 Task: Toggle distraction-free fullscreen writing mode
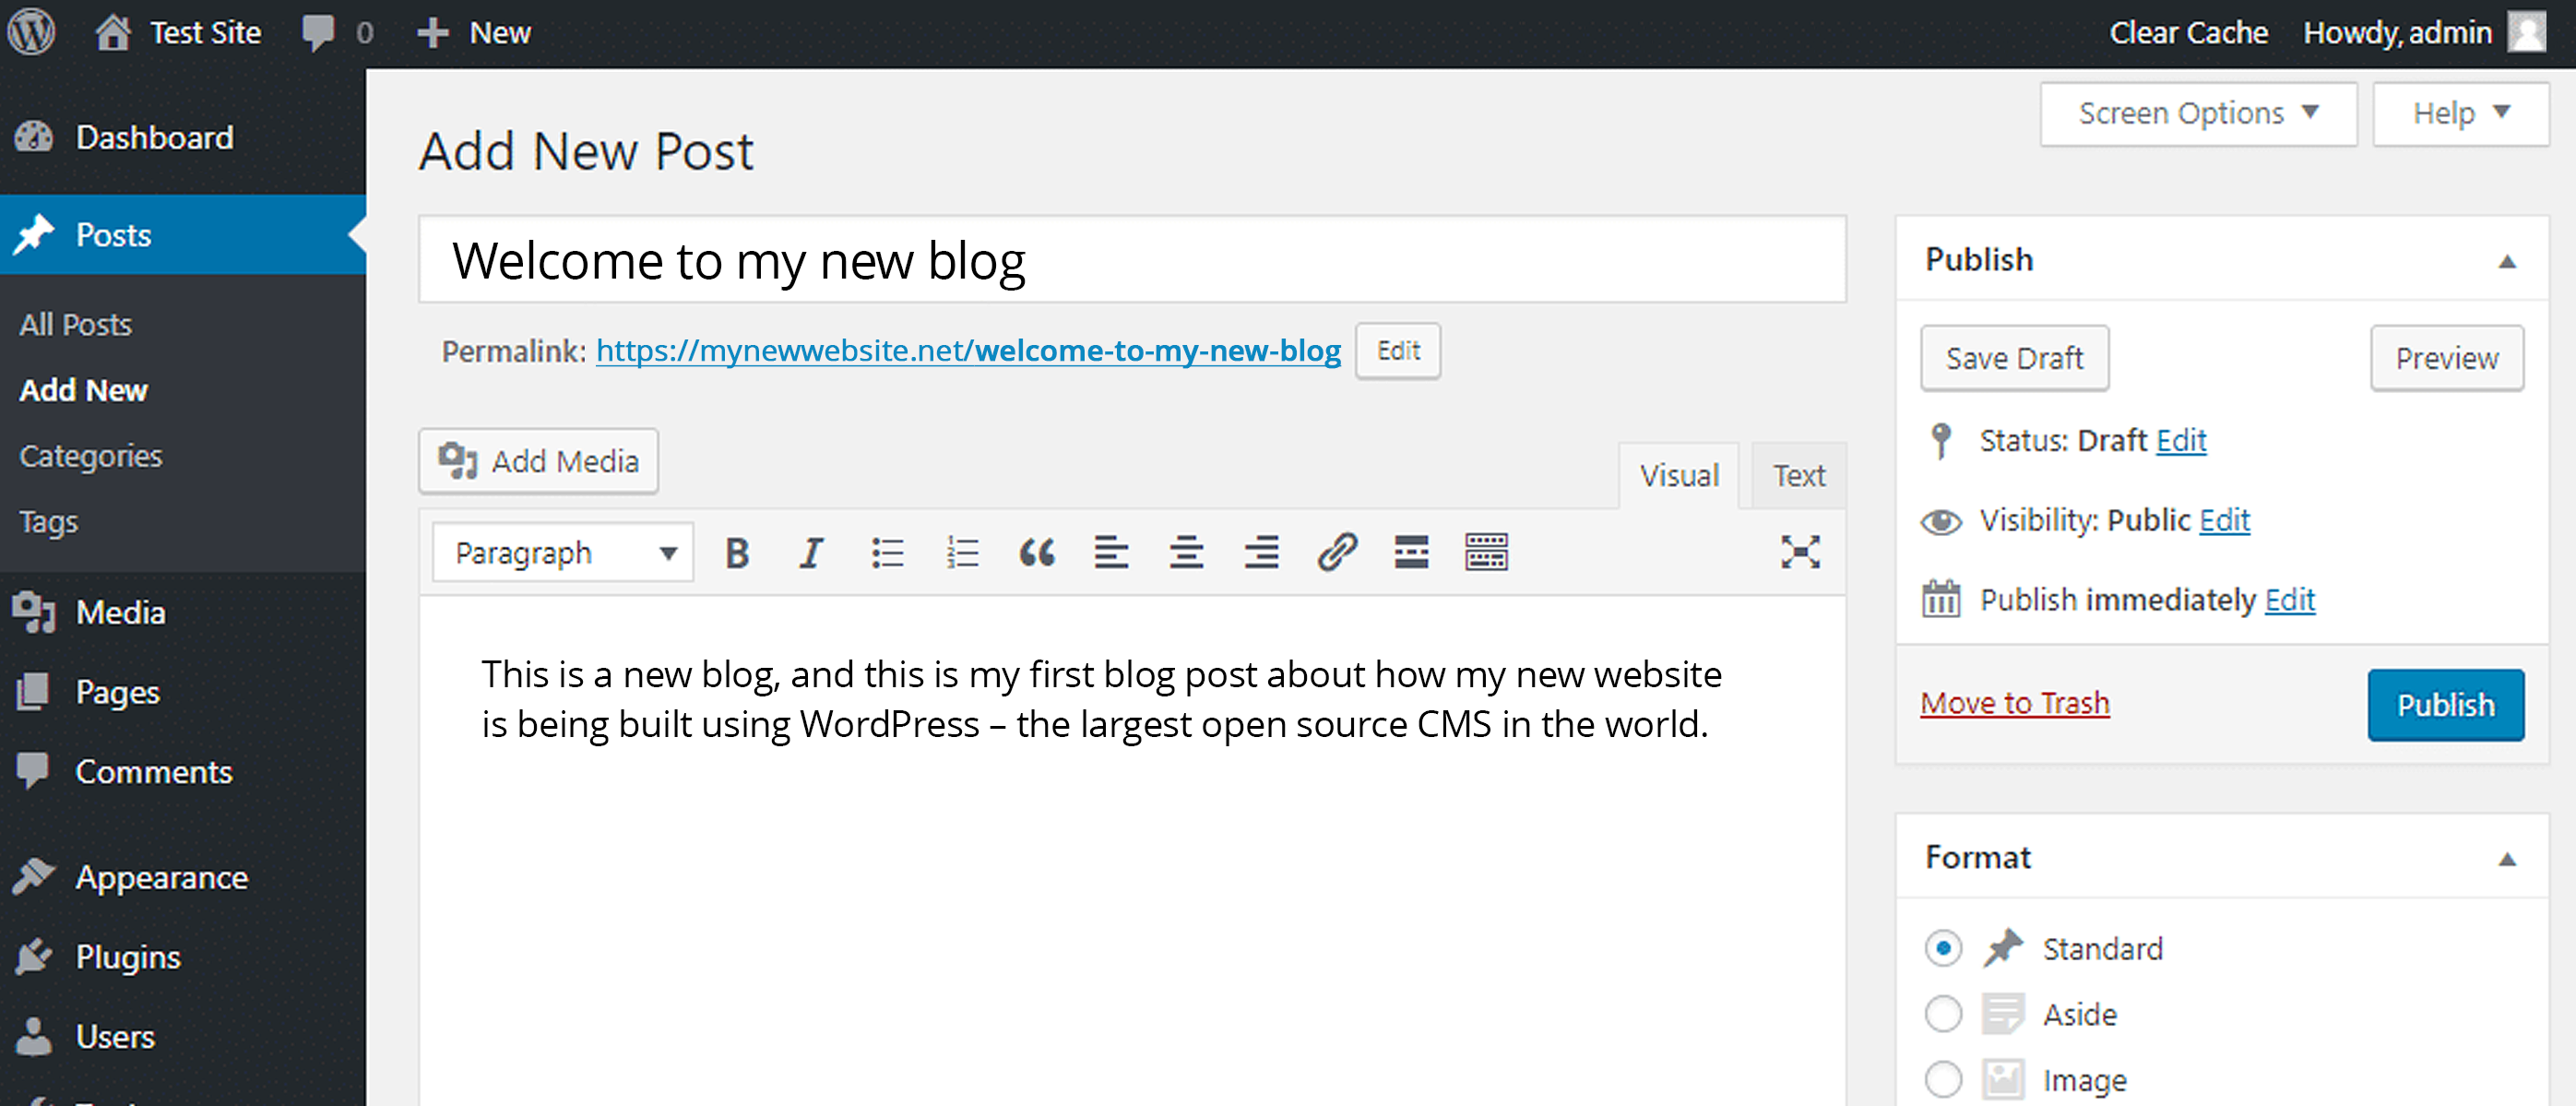coord(1799,551)
